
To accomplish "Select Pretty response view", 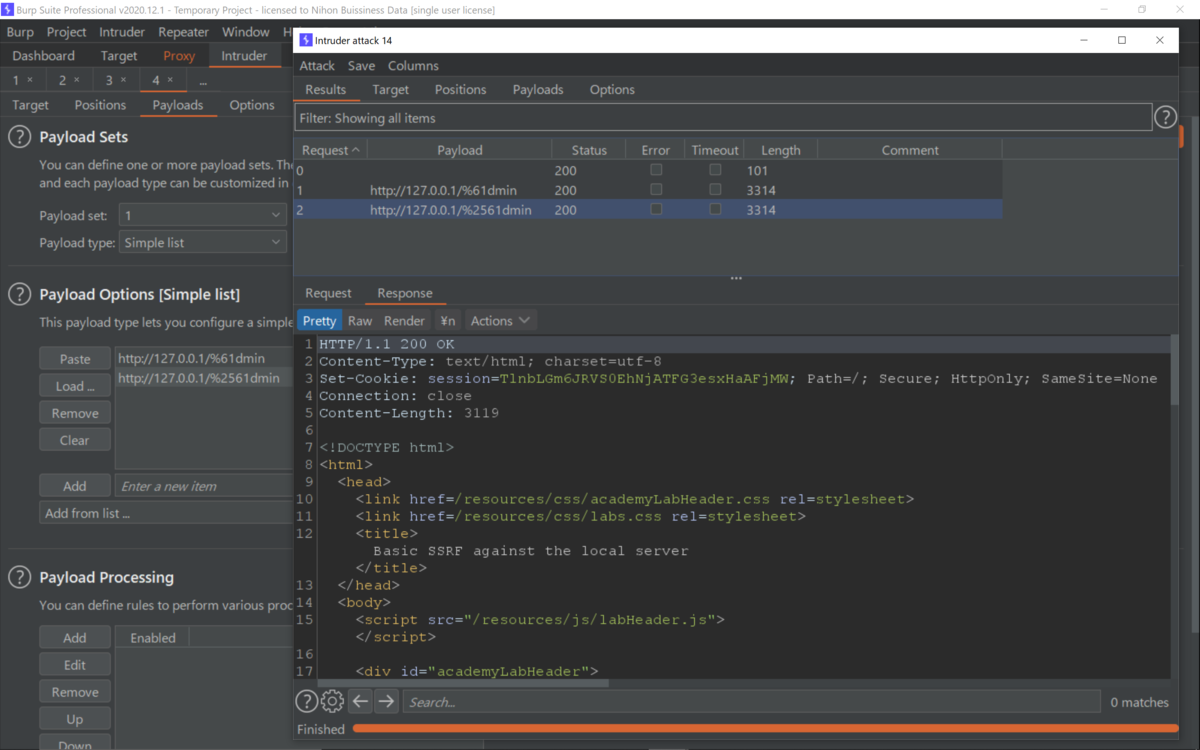I will click(x=319, y=321).
